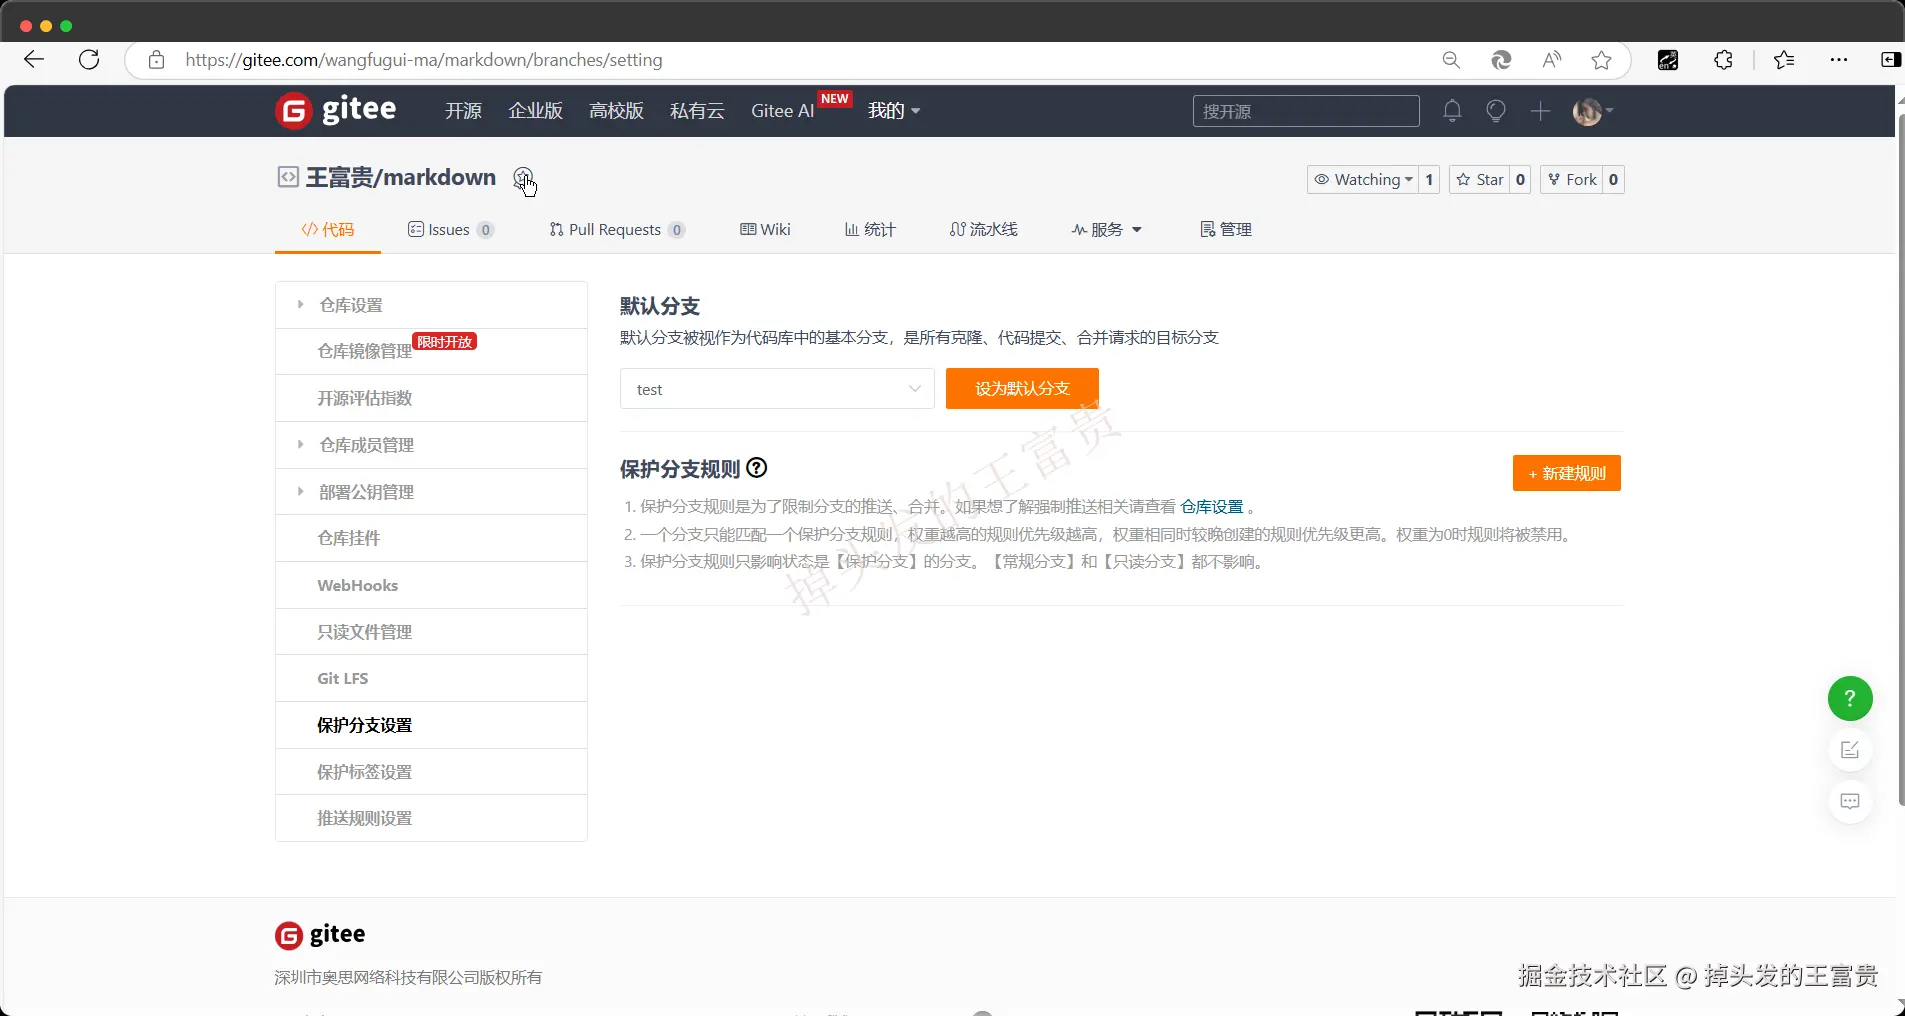Open the browser favorites list icon
This screenshot has height=1016, width=1905.
pyautogui.click(x=1784, y=60)
